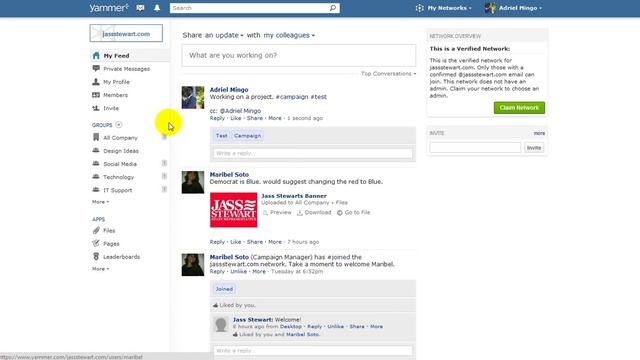The height and width of the screenshot is (360, 640).
Task: Click the Desktop link in Jass Stewart's reply
Action: [291, 327]
